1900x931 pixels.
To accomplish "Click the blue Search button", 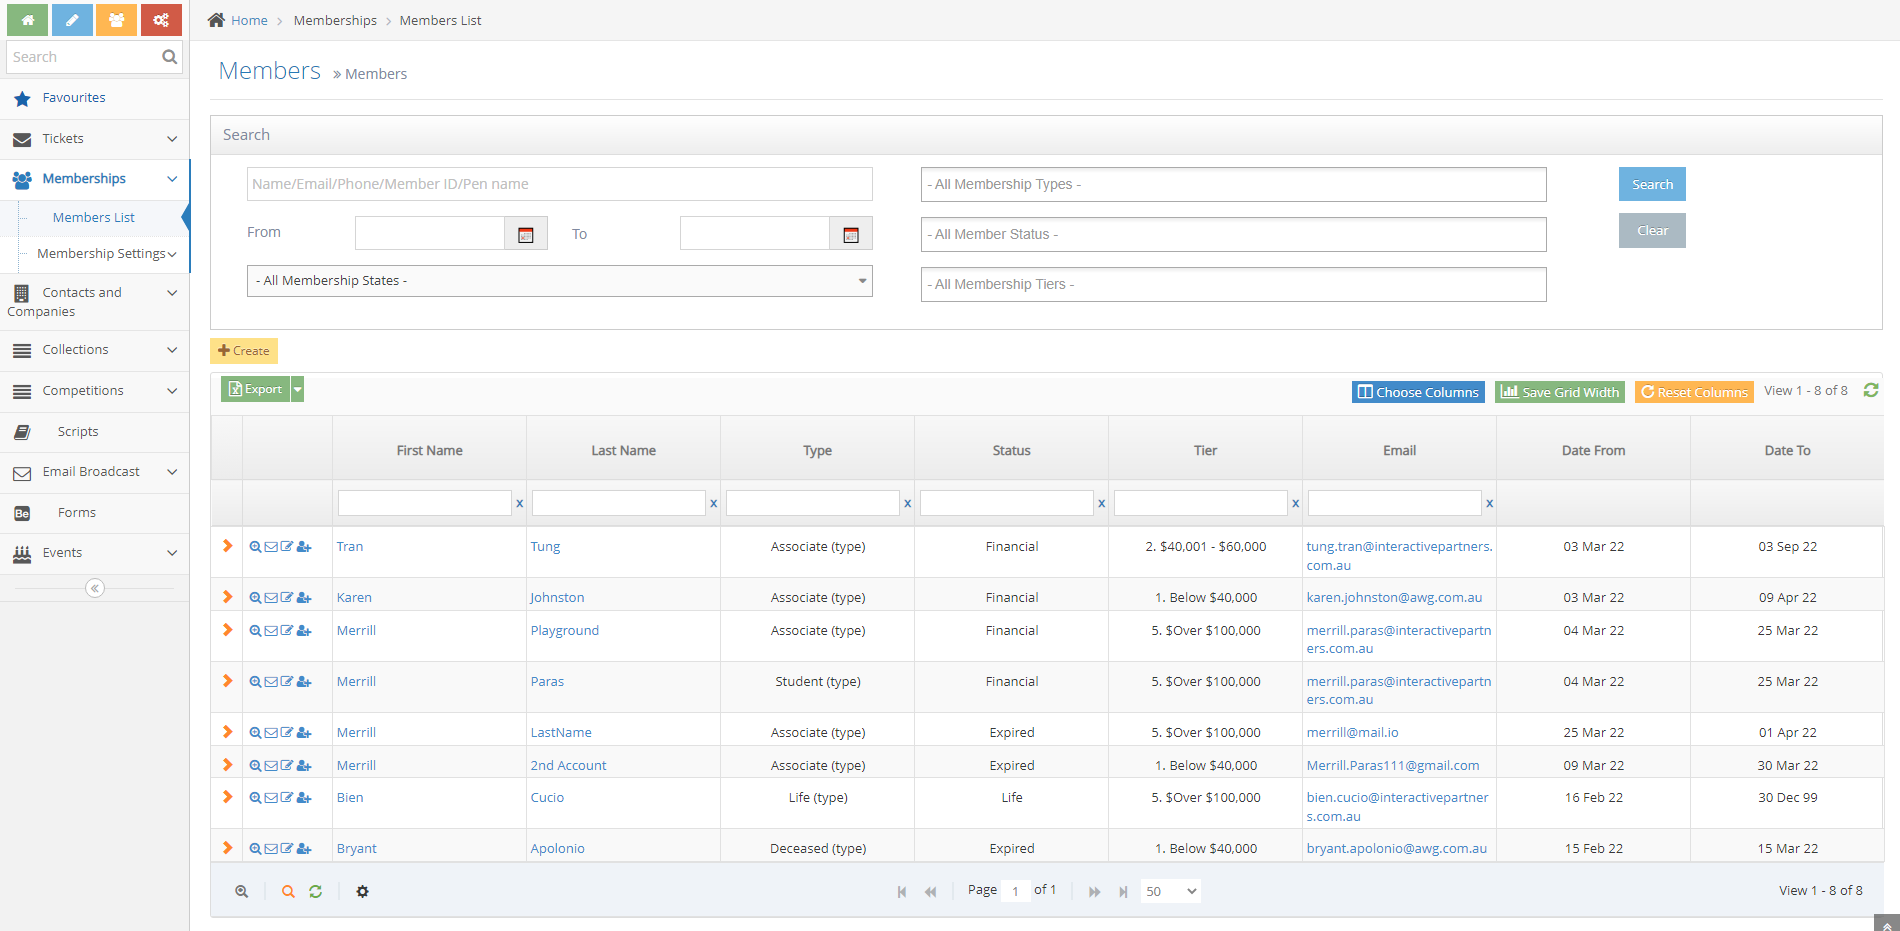I will pyautogui.click(x=1651, y=184).
